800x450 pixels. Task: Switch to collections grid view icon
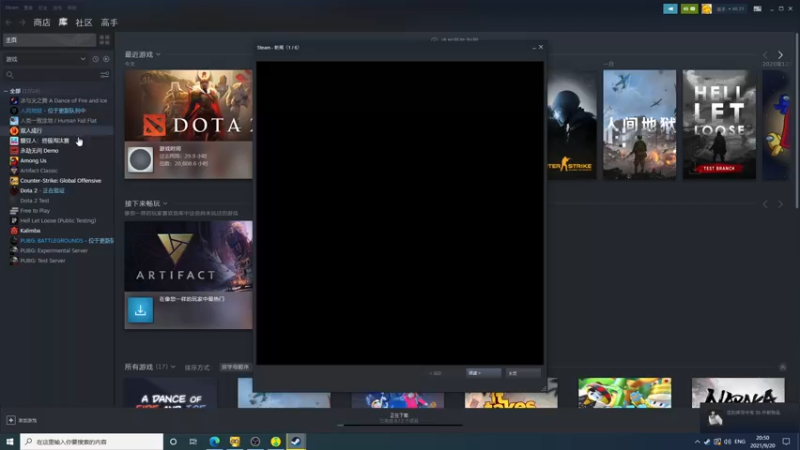[x=105, y=40]
